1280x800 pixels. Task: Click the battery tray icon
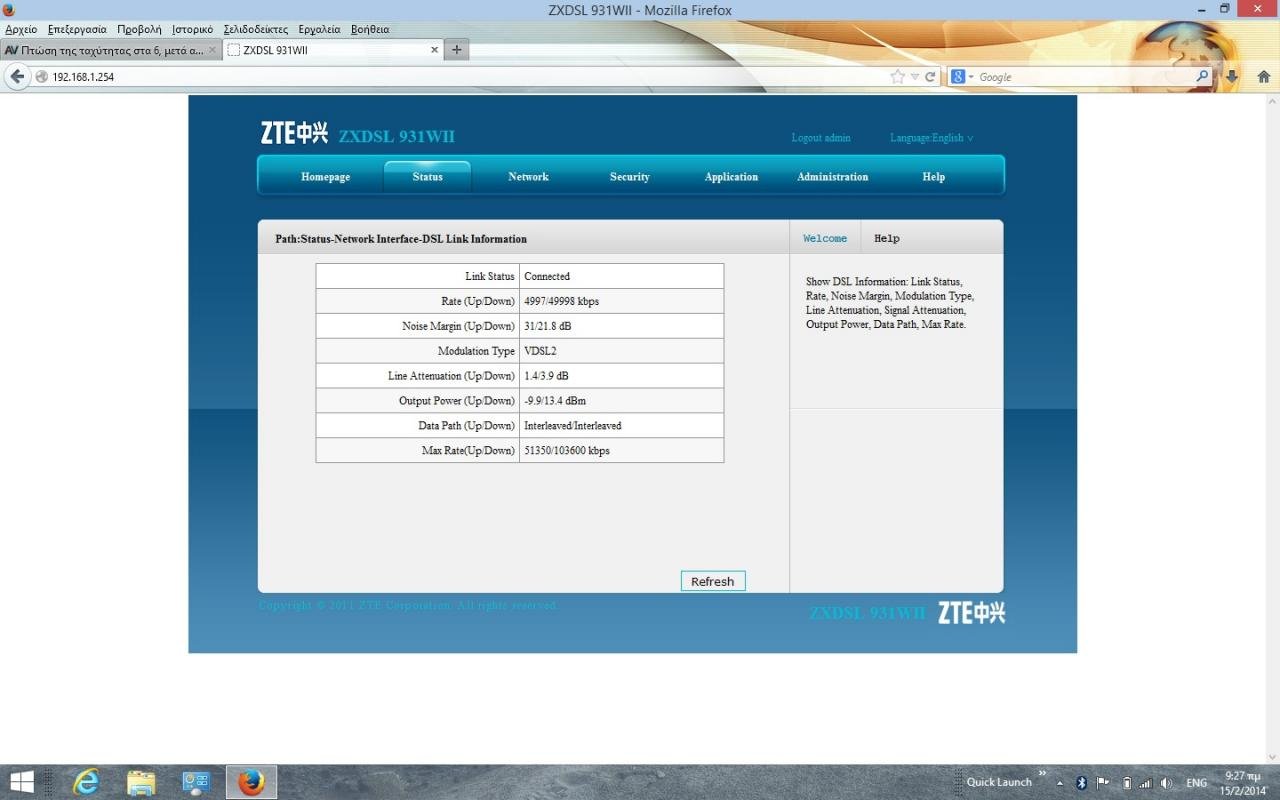(1127, 783)
